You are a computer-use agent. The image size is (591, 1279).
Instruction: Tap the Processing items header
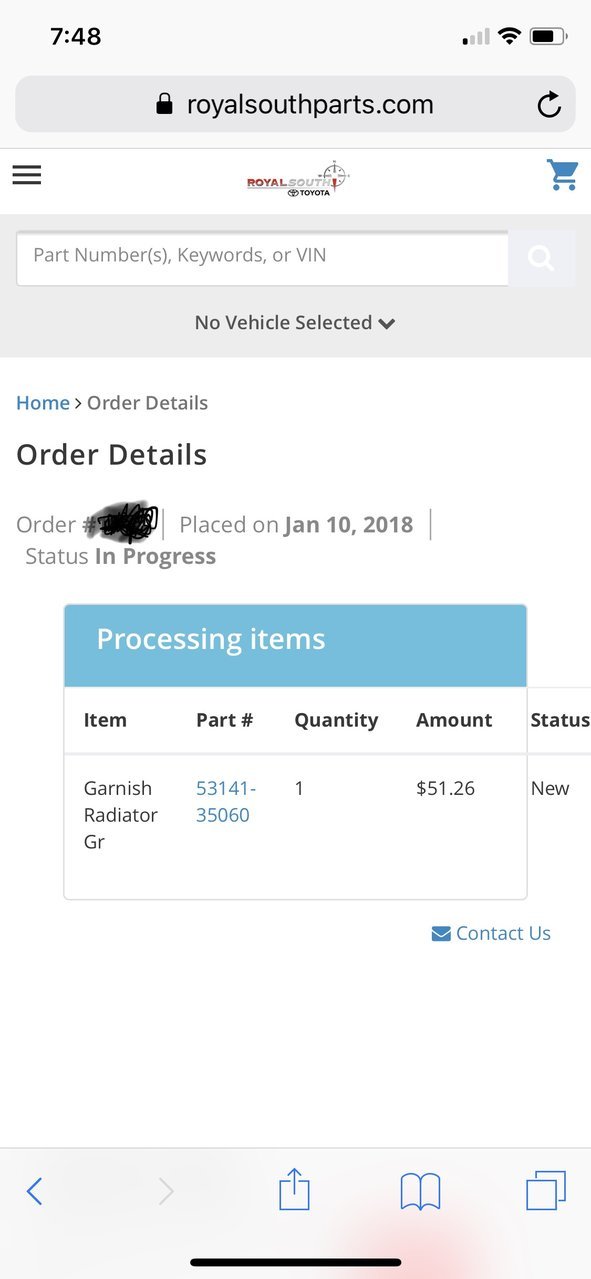295,645
